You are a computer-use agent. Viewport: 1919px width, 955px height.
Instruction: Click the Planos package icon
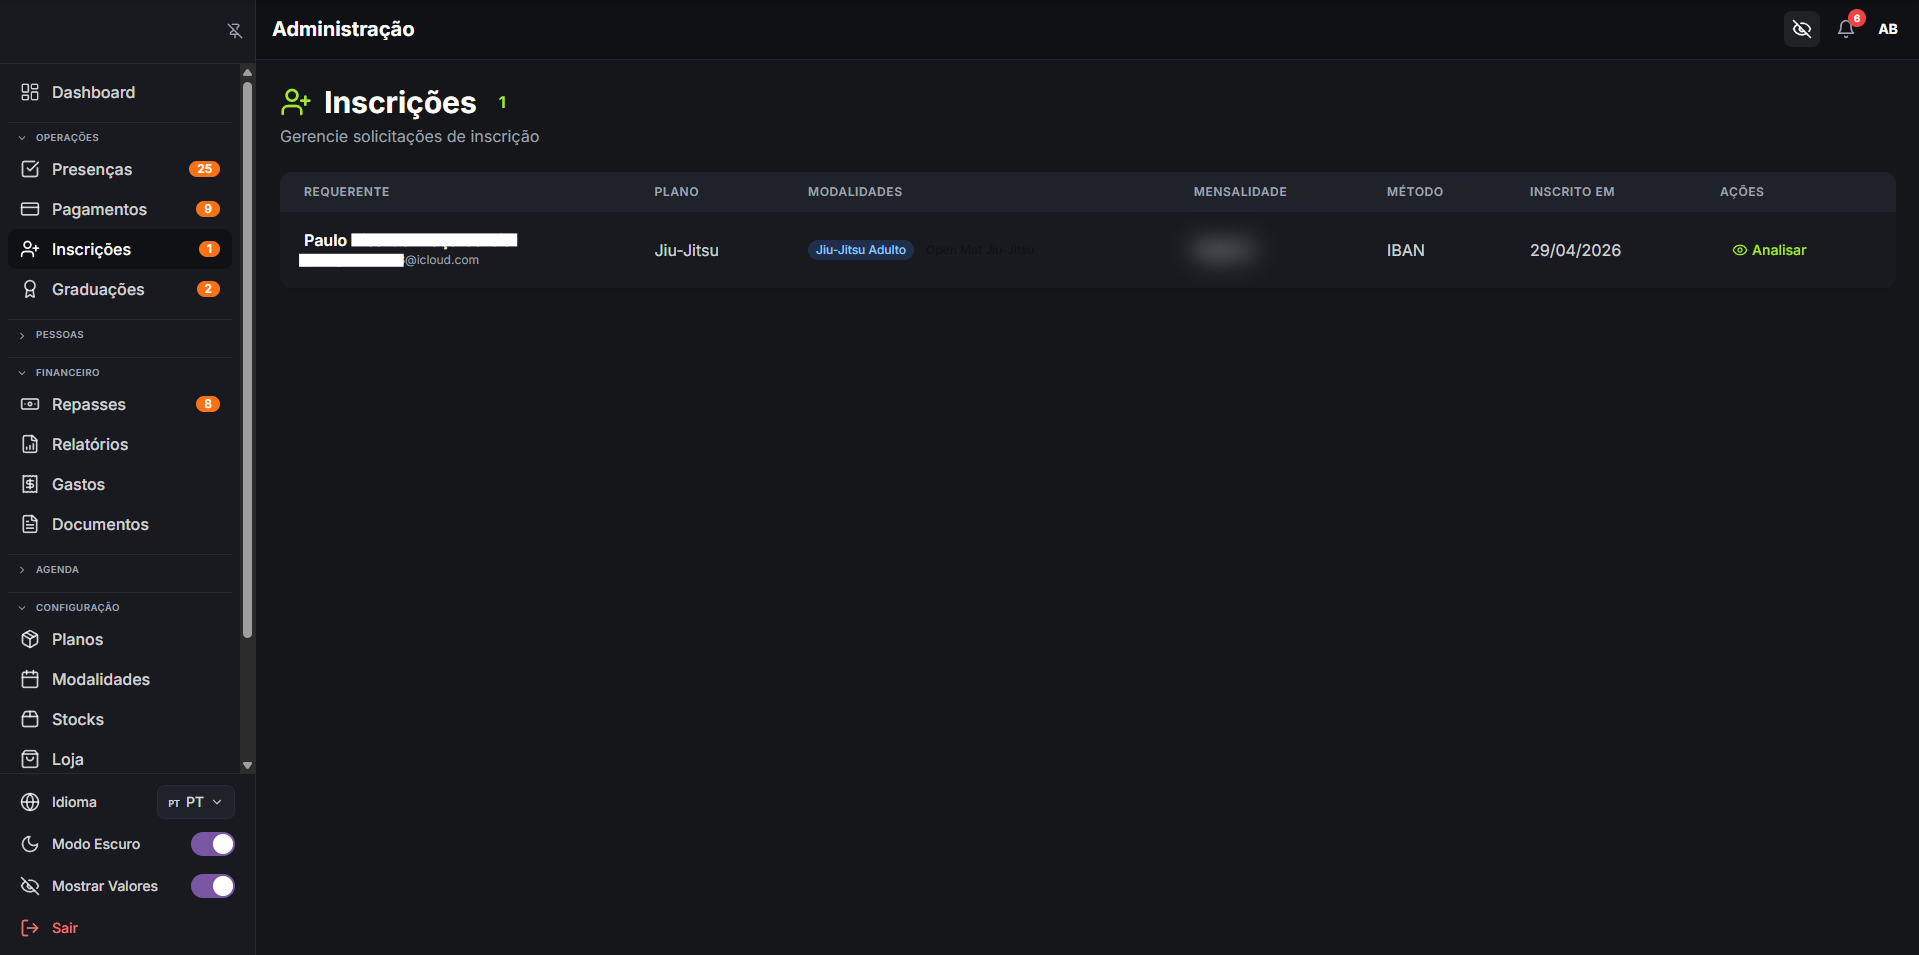click(30, 639)
